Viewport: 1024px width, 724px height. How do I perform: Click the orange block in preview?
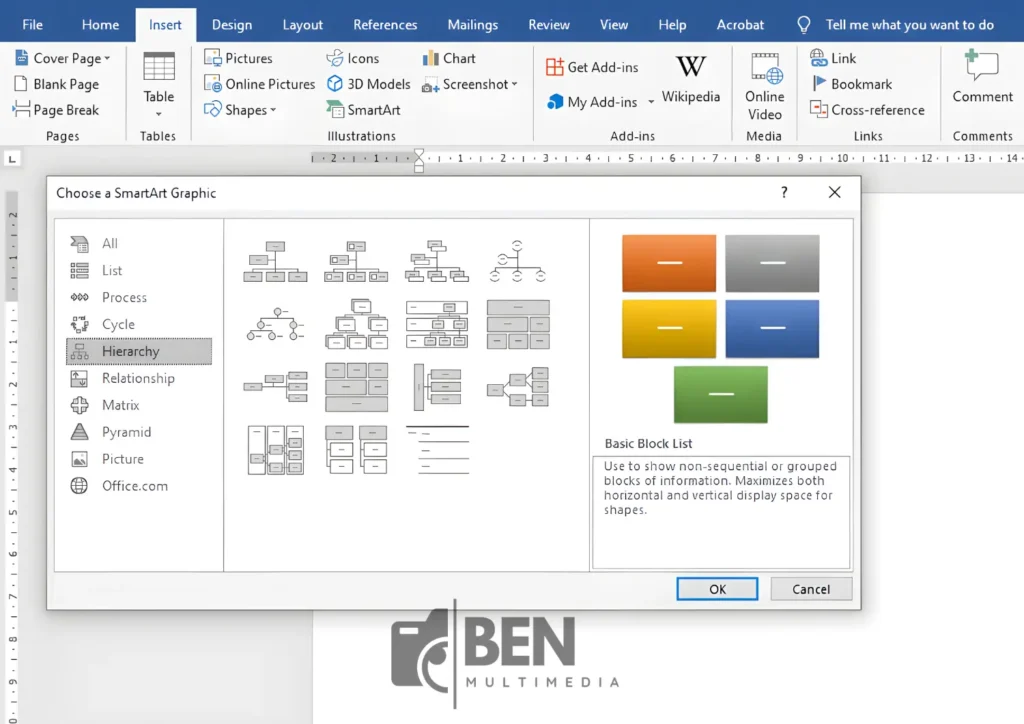coord(669,263)
